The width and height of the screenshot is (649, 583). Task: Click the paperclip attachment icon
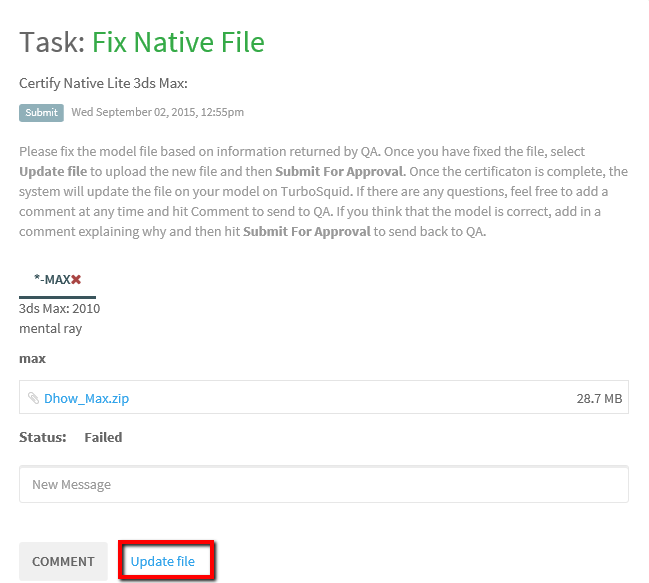[33, 398]
